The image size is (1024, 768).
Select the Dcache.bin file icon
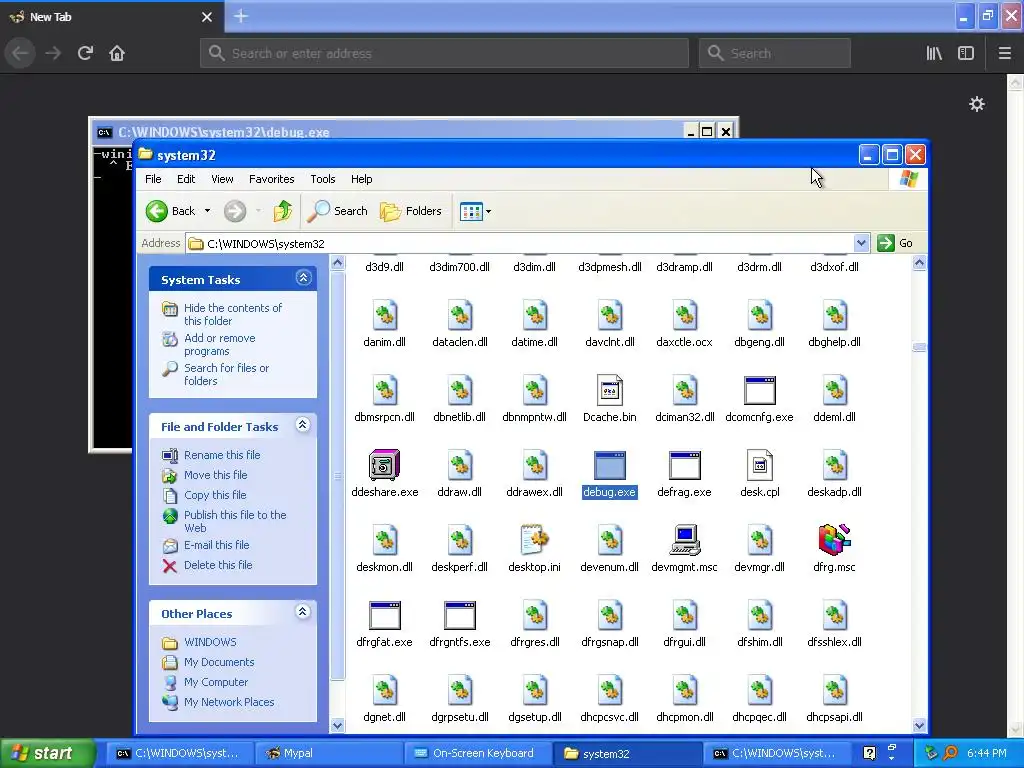[609, 390]
